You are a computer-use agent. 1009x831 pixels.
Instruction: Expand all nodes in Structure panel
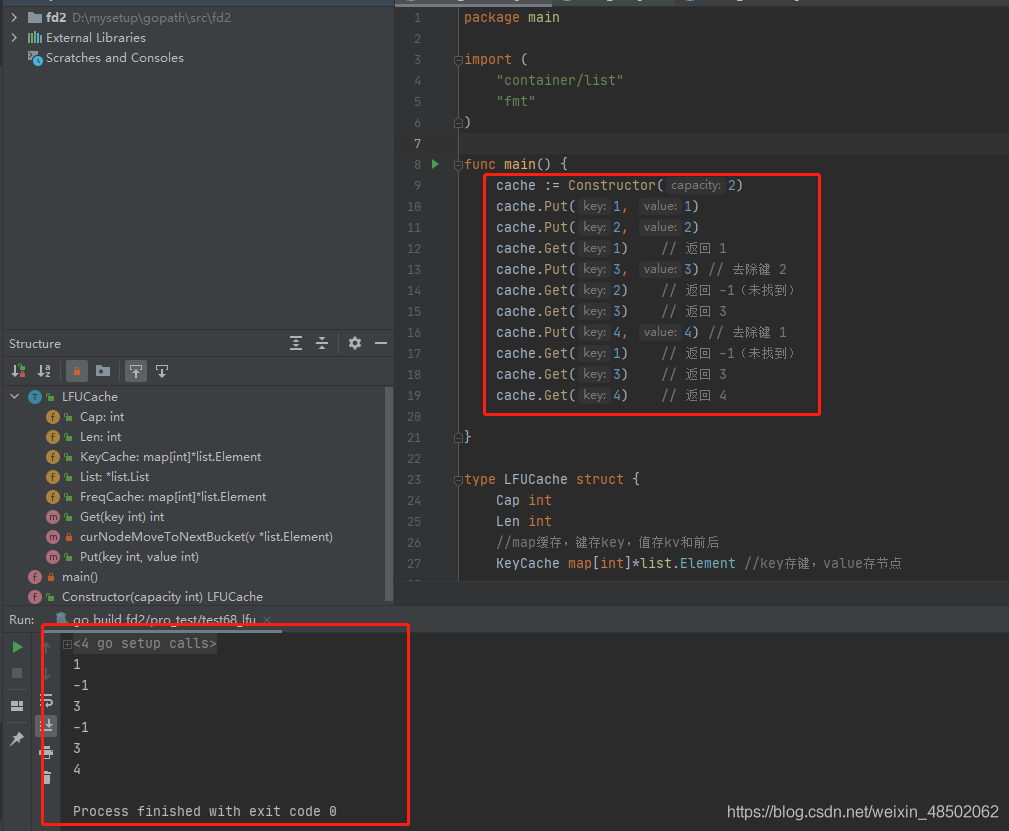pos(296,343)
